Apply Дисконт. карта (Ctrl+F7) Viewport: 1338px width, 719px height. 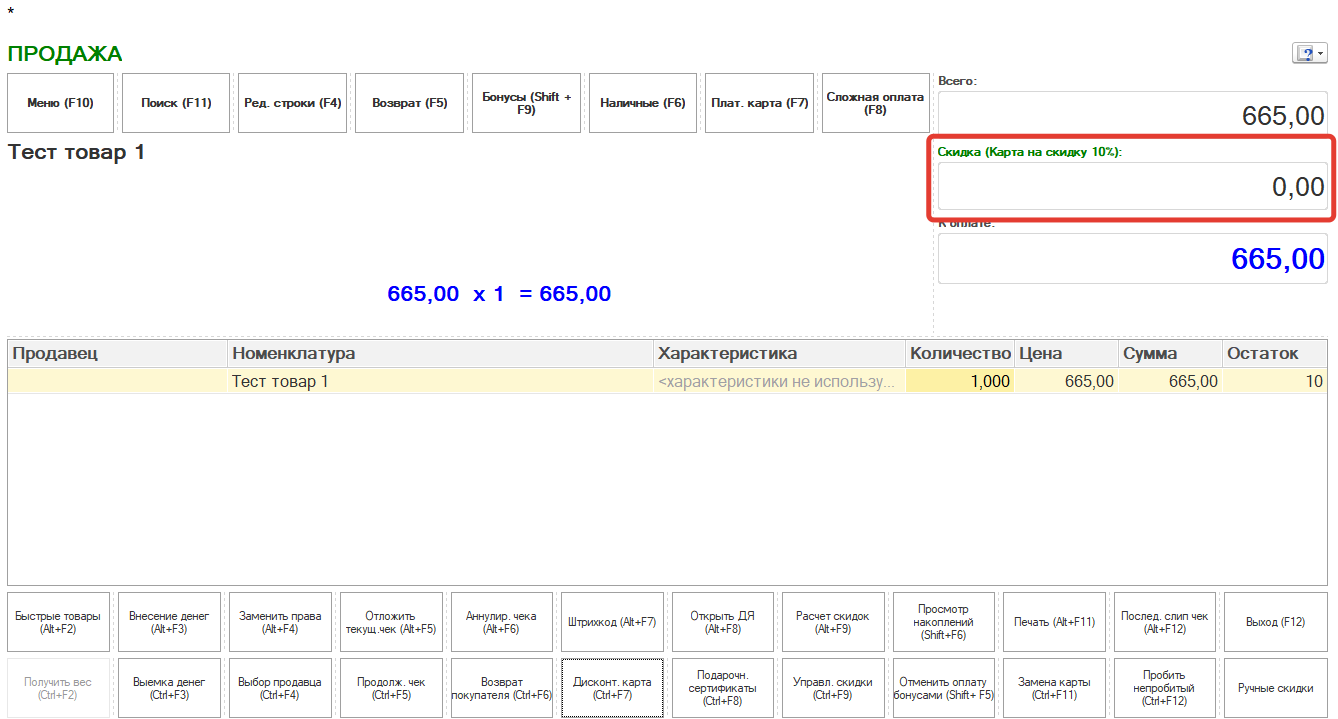(x=611, y=688)
